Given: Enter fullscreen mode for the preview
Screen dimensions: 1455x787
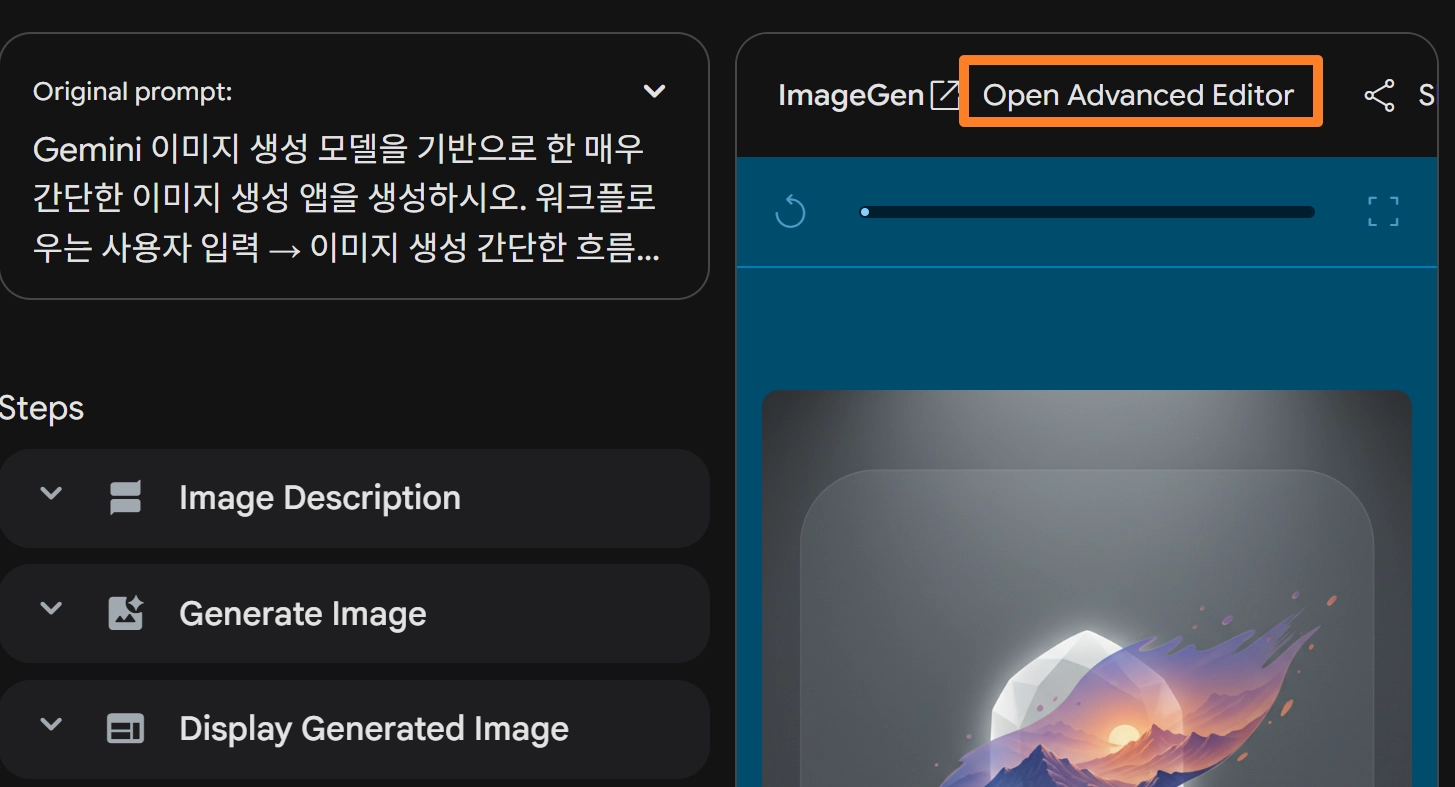Looking at the screenshot, I should (1383, 212).
